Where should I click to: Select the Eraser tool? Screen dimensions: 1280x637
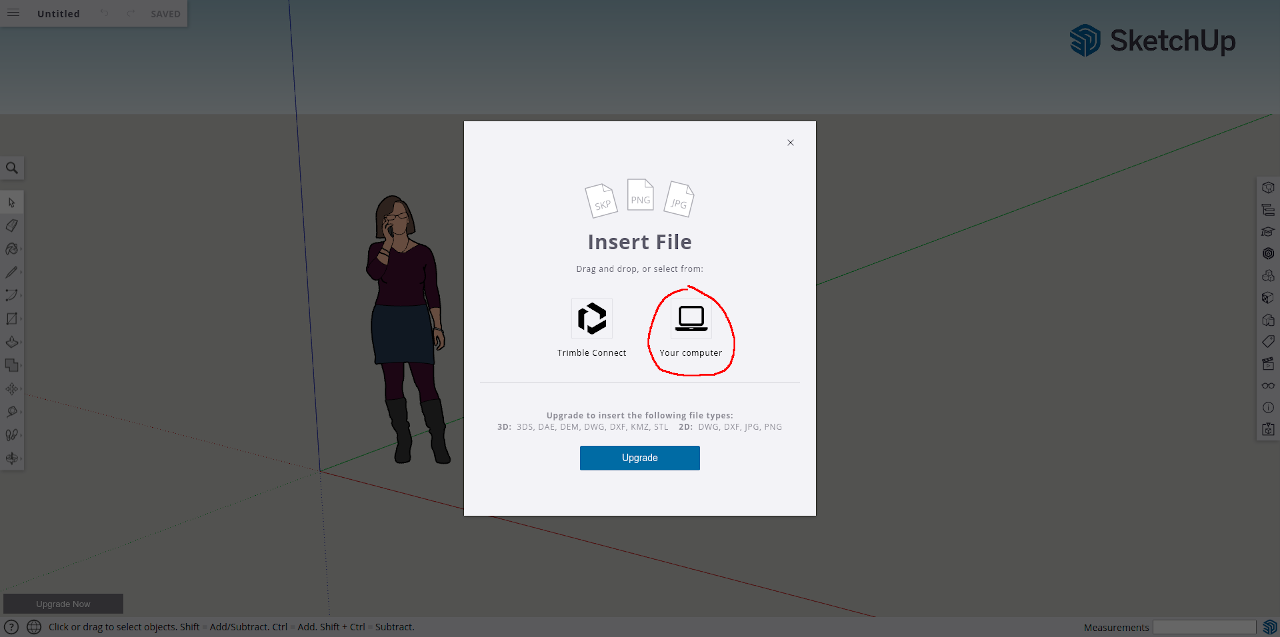click(x=12, y=225)
